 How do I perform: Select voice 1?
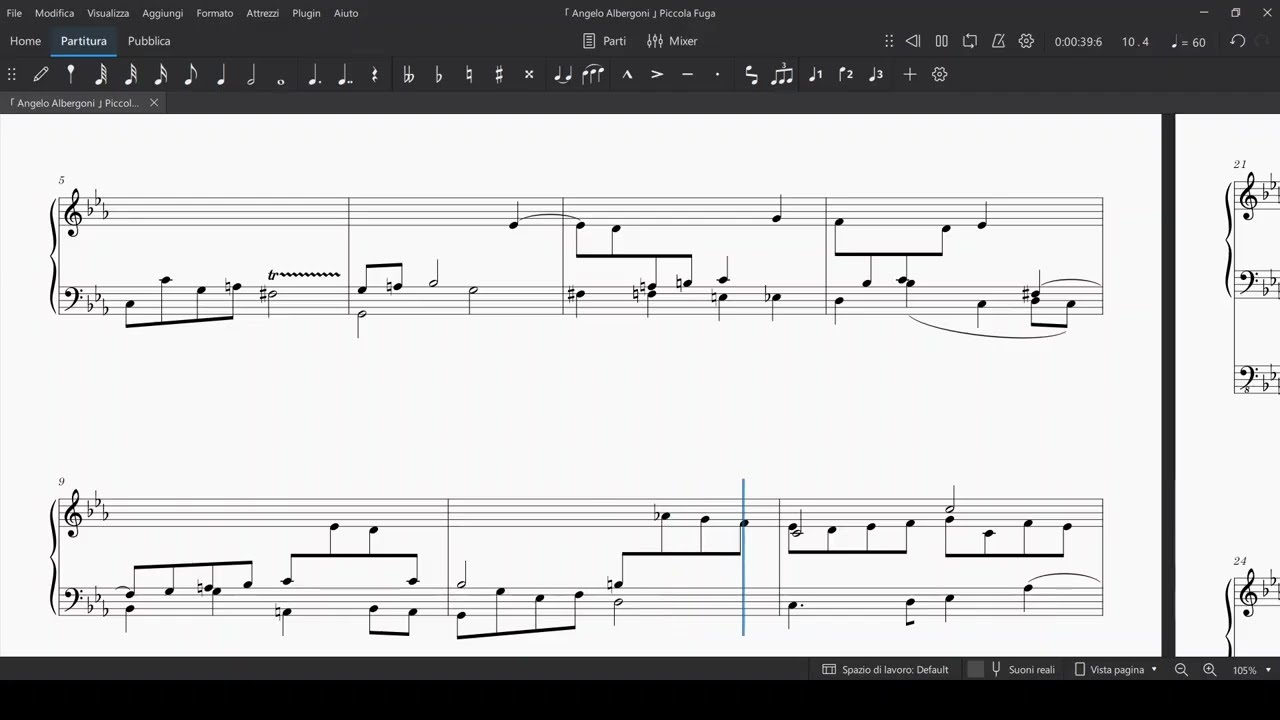[x=815, y=74]
